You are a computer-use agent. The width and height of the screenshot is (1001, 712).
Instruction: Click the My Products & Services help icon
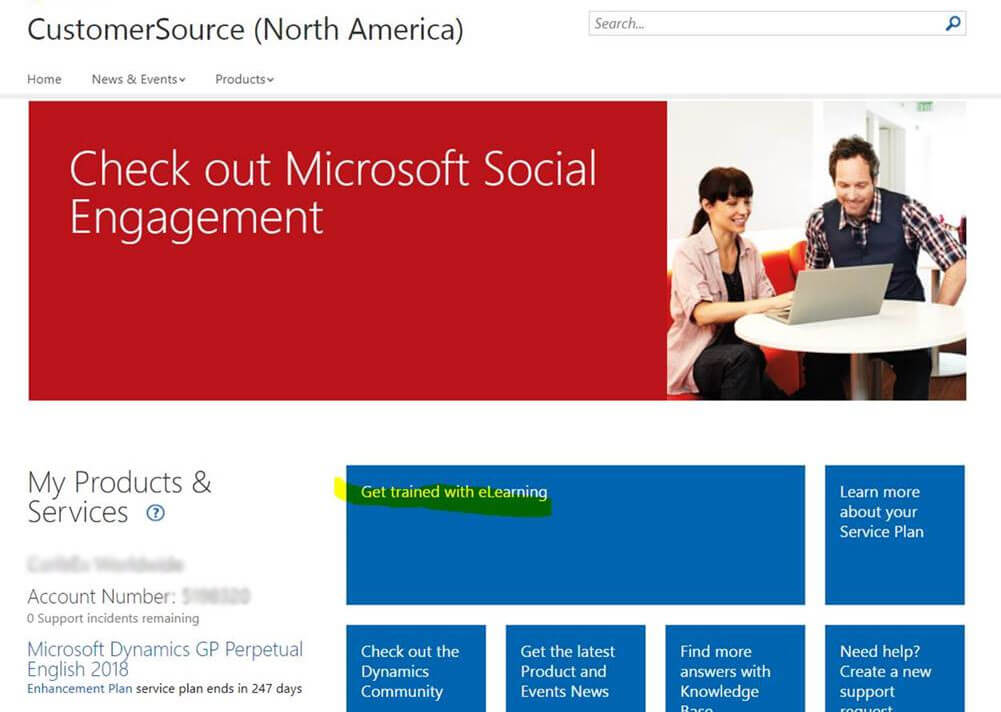coord(155,513)
